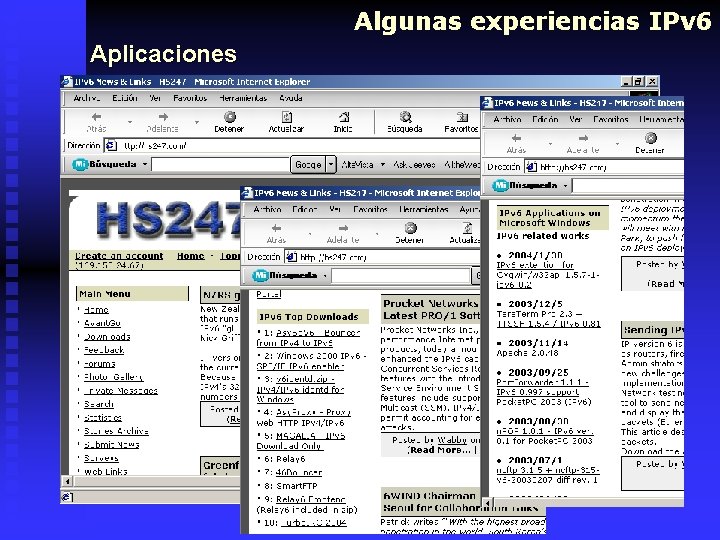The image size is (720, 540).
Task: Open Search link in Main Menu
Action: coord(99,404)
